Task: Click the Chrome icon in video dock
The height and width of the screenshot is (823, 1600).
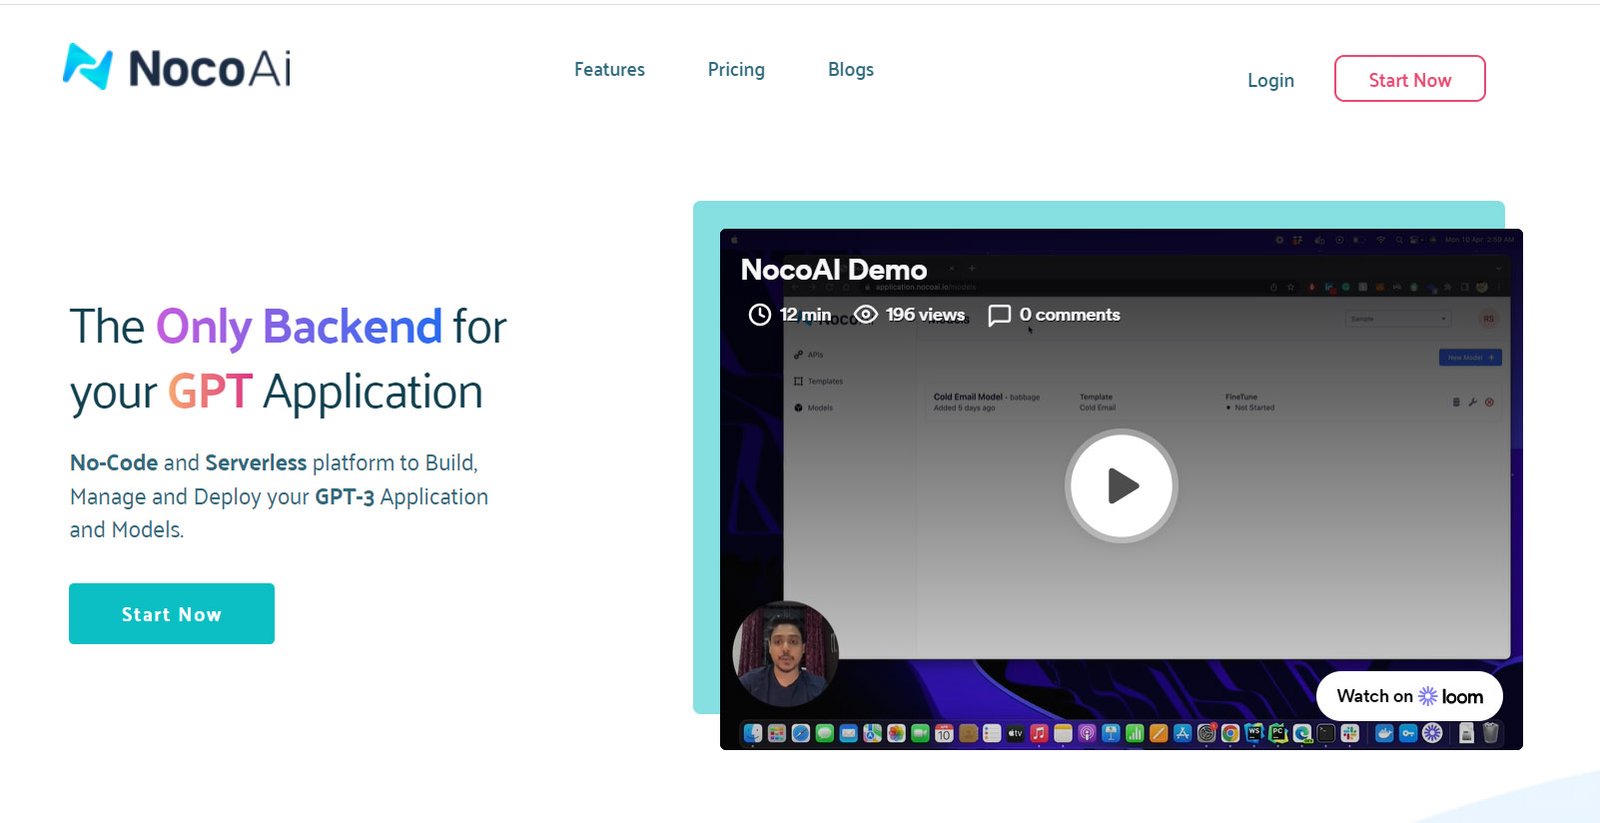Action: coord(1230,733)
